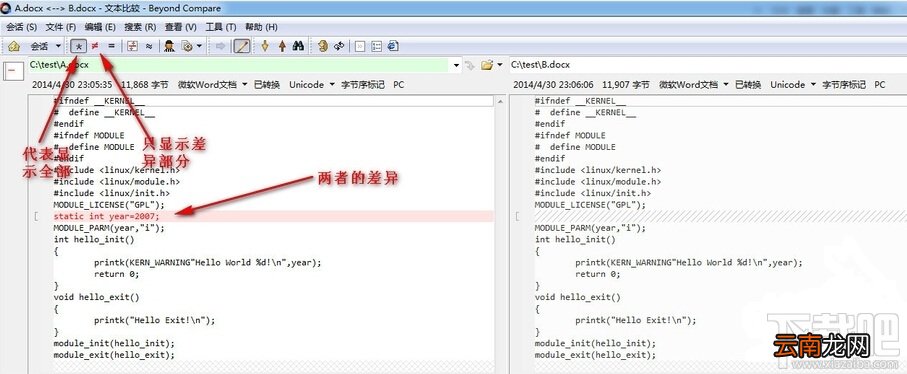
Task: Click left 字节序标记 label
Action: [x=363, y=84]
